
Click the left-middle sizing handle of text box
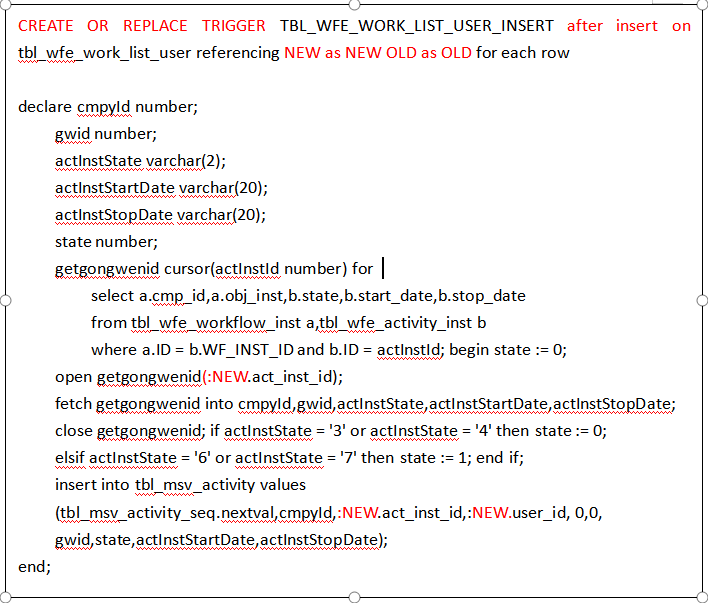point(5,300)
